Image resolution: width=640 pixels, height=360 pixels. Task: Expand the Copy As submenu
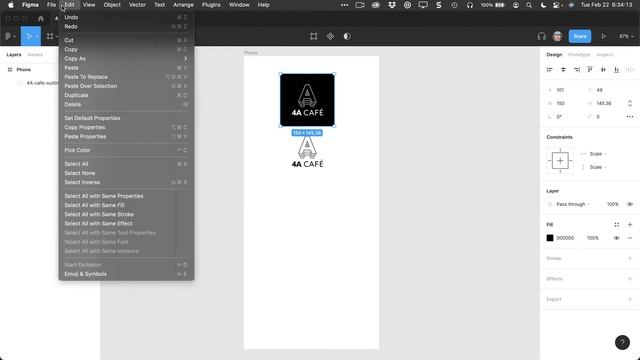[x=126, y=59]
